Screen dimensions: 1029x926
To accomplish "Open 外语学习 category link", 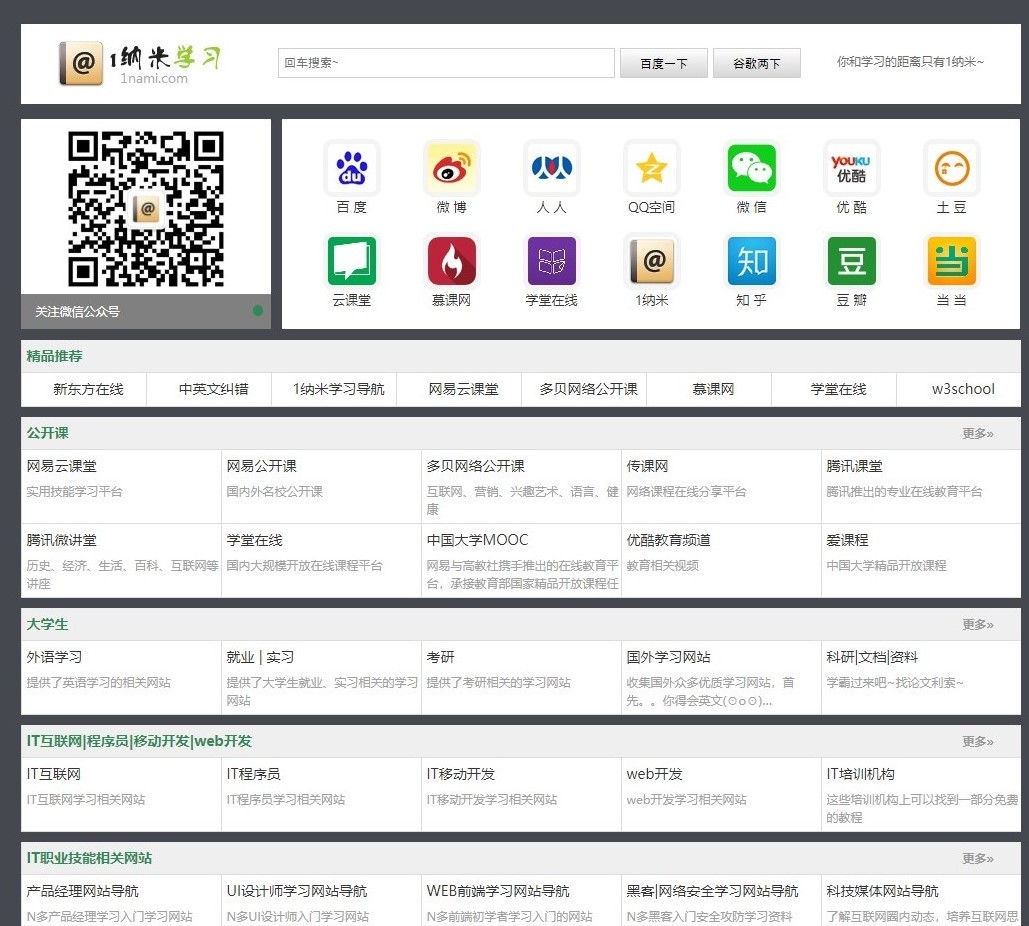I will (54, 657).
